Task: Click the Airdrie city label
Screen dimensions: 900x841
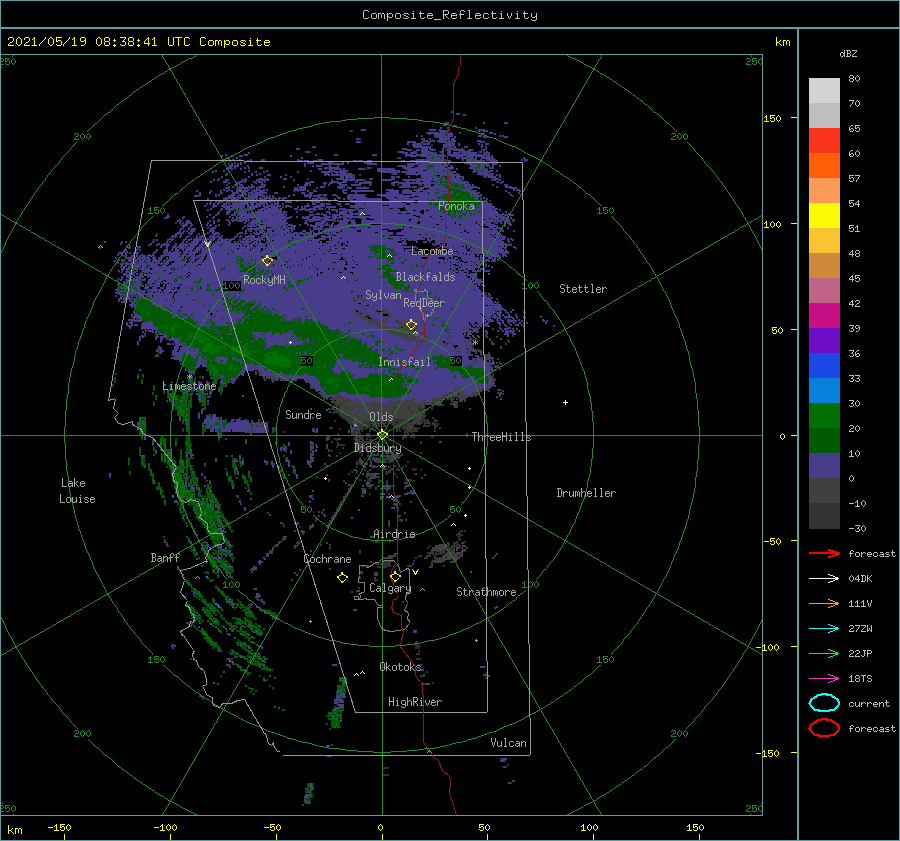Action: (x=394, y=534)
